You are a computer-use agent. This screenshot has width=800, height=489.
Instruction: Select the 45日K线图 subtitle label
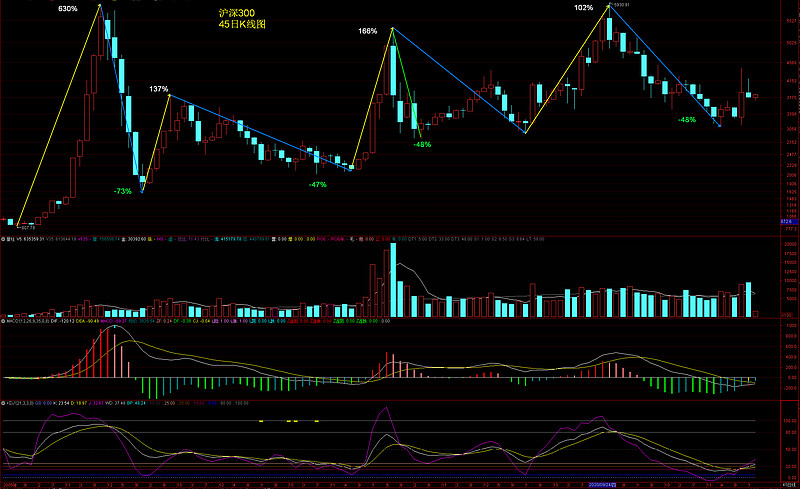(x=243, y=25)
